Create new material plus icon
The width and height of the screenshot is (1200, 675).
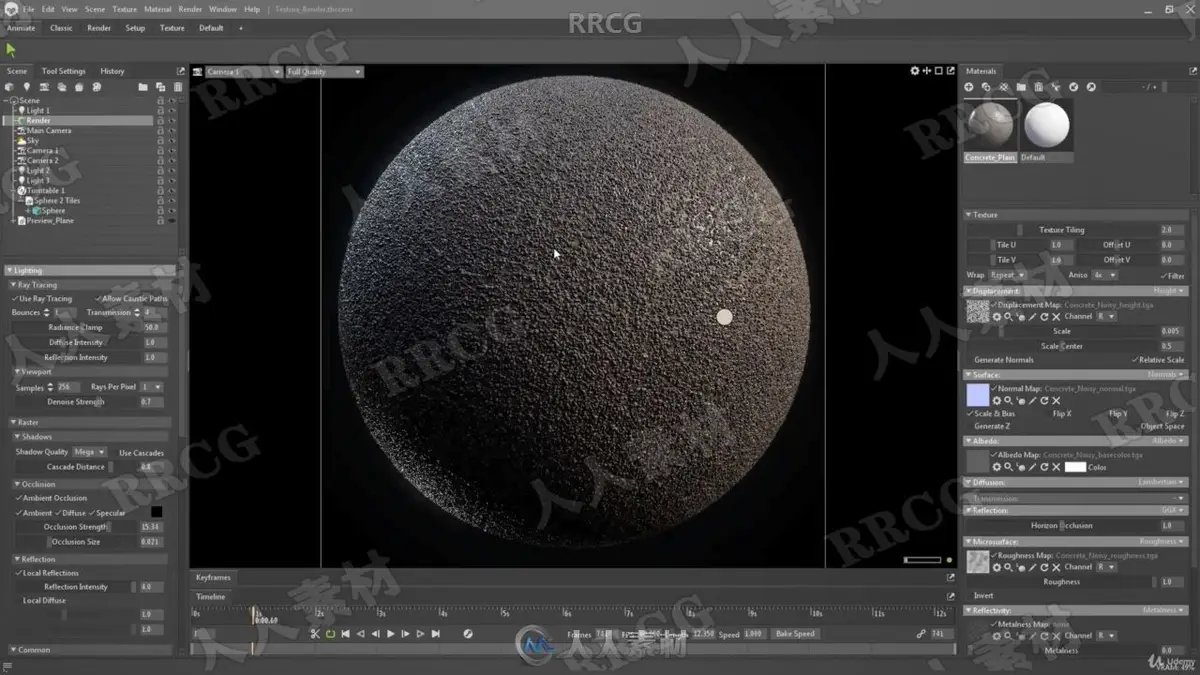coord(969,87)
